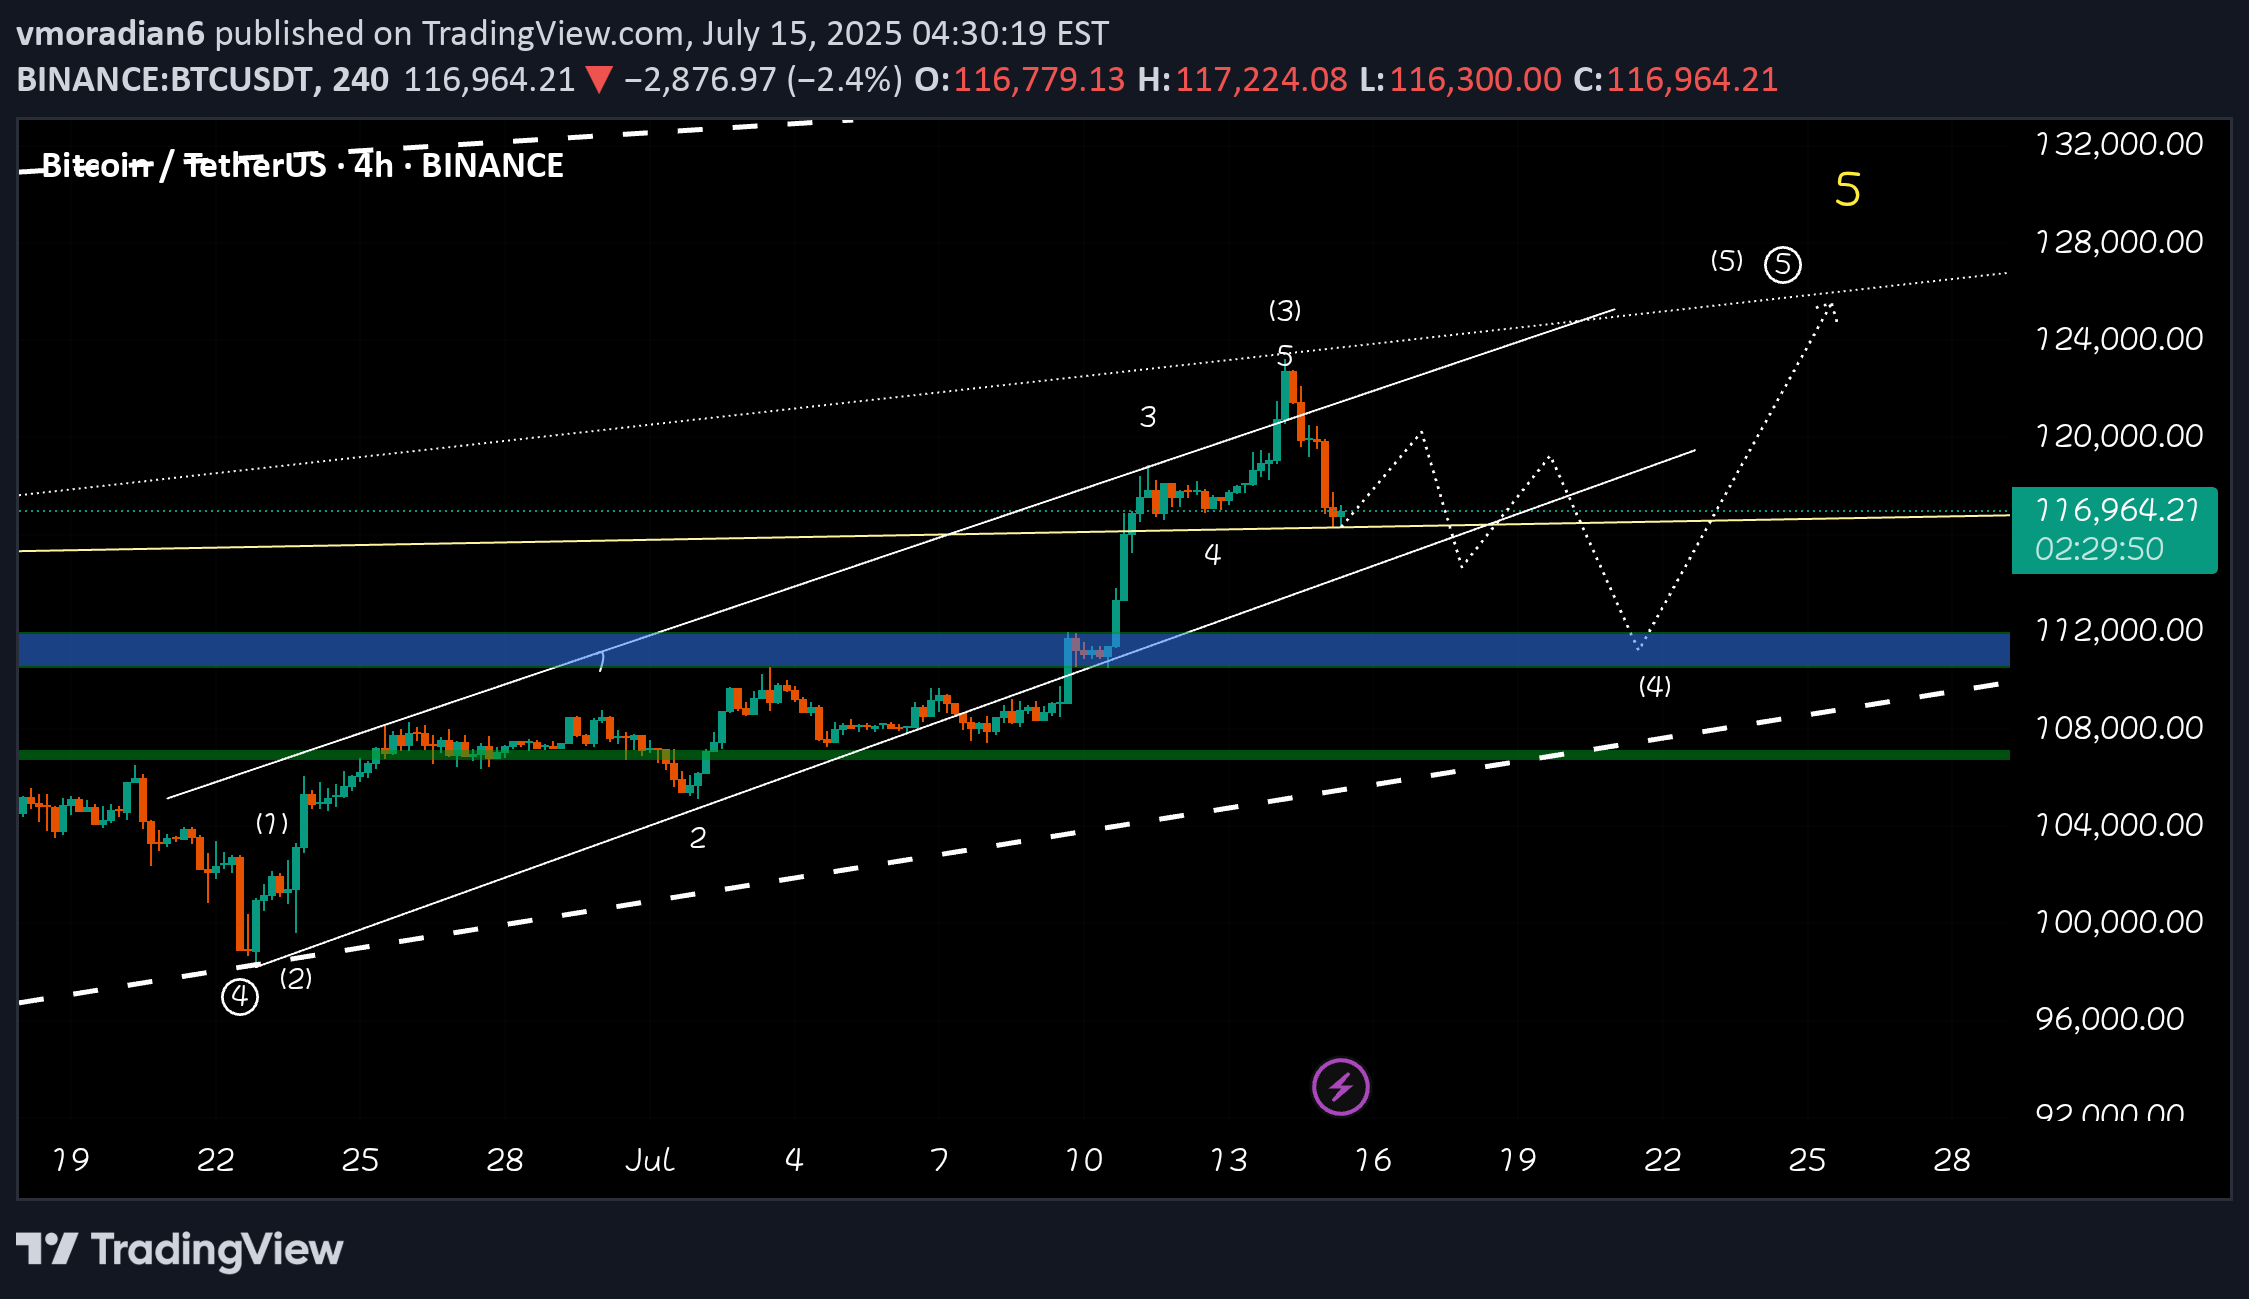2249x1299 pixels.
Task: Click the white 5 label at the peak
Action: point(1285,355)
